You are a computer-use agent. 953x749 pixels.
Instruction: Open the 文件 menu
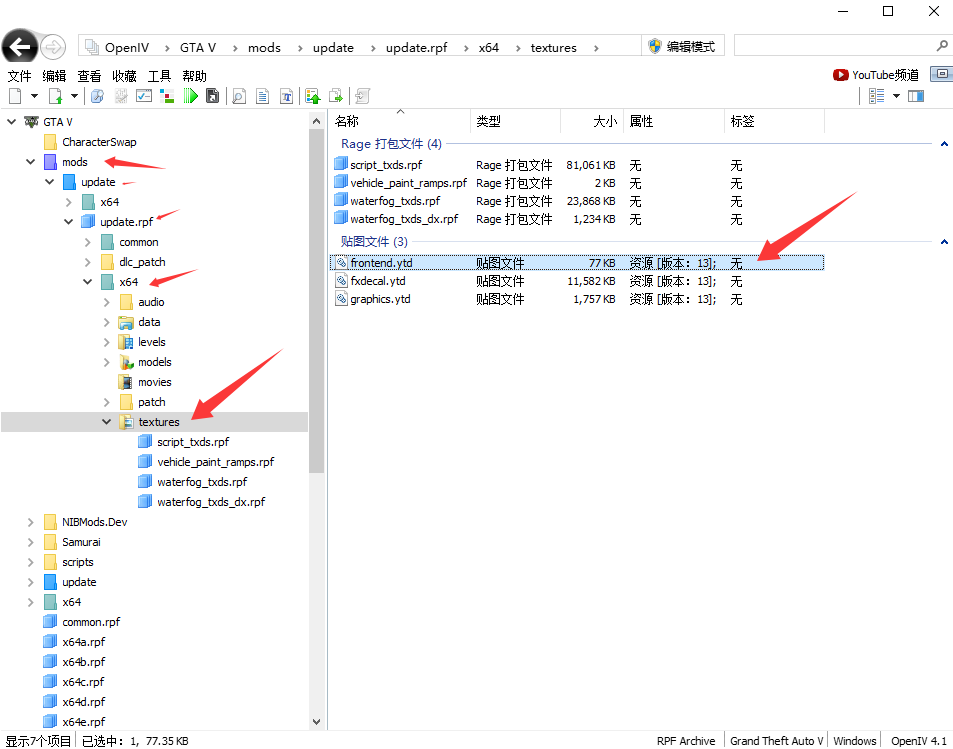click(19, 76)
